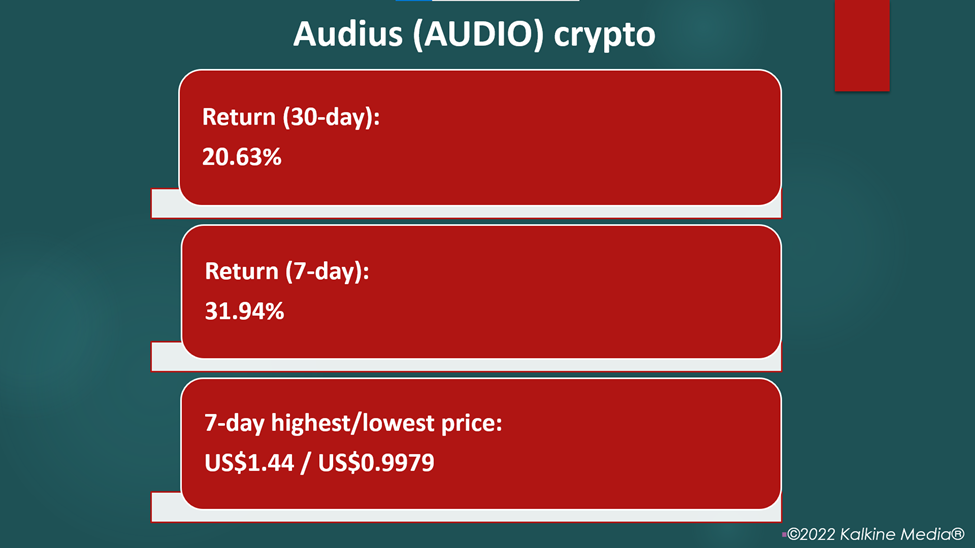Select the "Return (7-day):" label

pyautogui.click(x=287, y=272)
